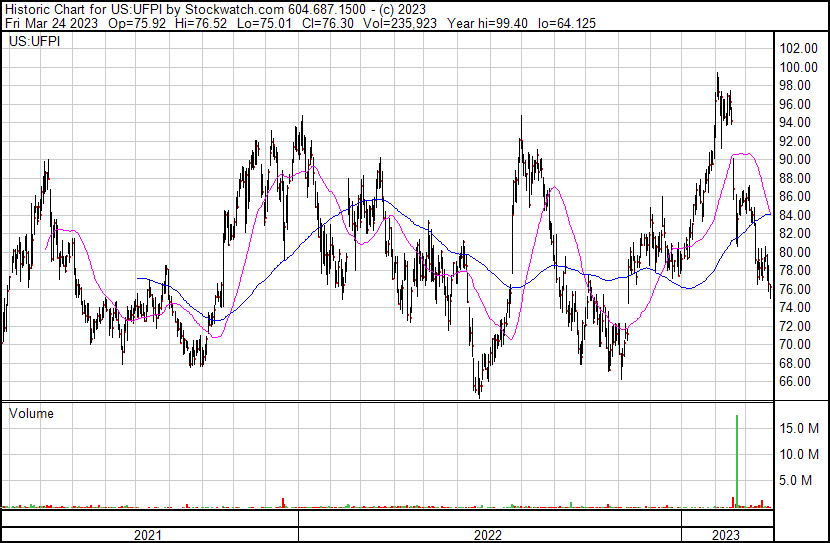Image resolution: width=830 pixels, height=543 pixels.
Task: Select the 2022 year marker on timeline
Action: pyautogui.click(x=488, y=535)
